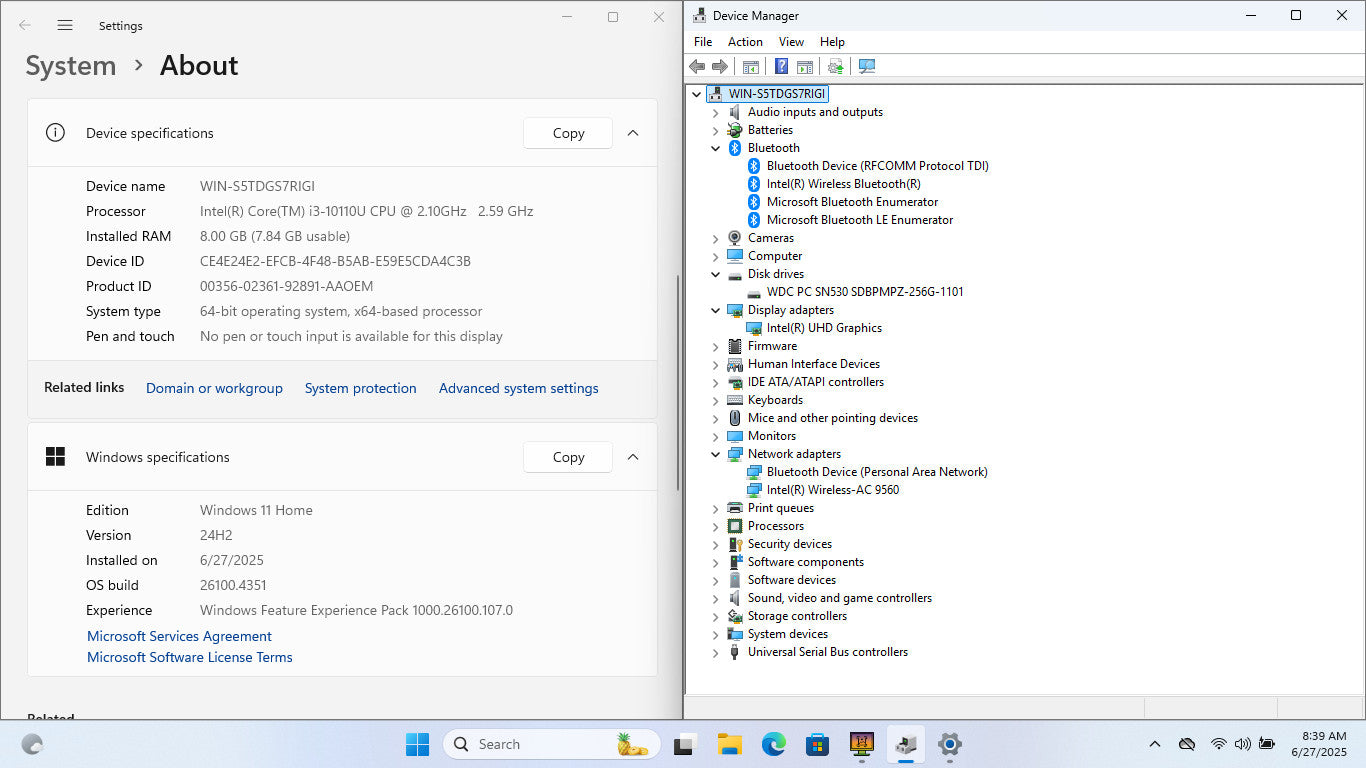
Task: Copy the Windows specifications
Action: click(568, 457)
